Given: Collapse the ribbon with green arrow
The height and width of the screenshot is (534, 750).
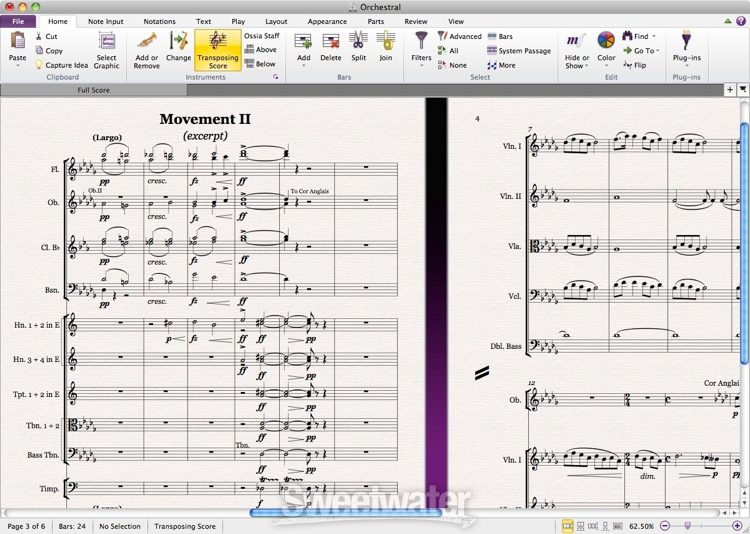Looking at the screenshot, I should [728, 22].
